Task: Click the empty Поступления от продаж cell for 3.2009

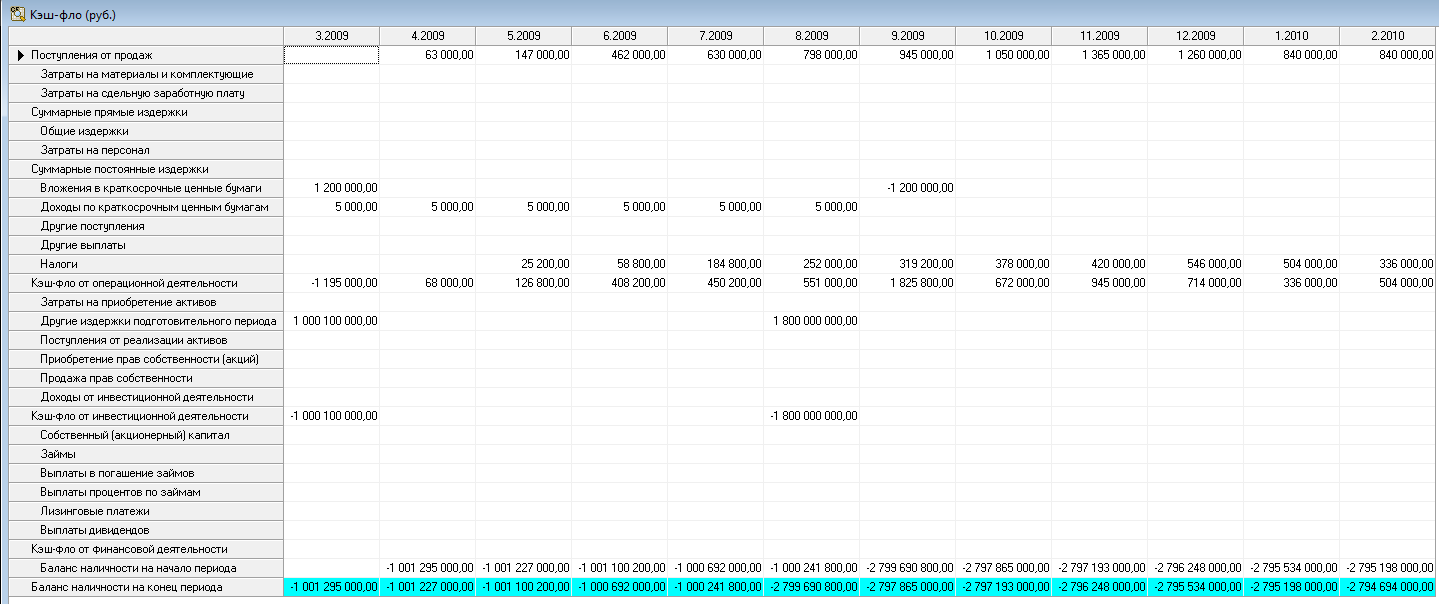Action: 331,55
